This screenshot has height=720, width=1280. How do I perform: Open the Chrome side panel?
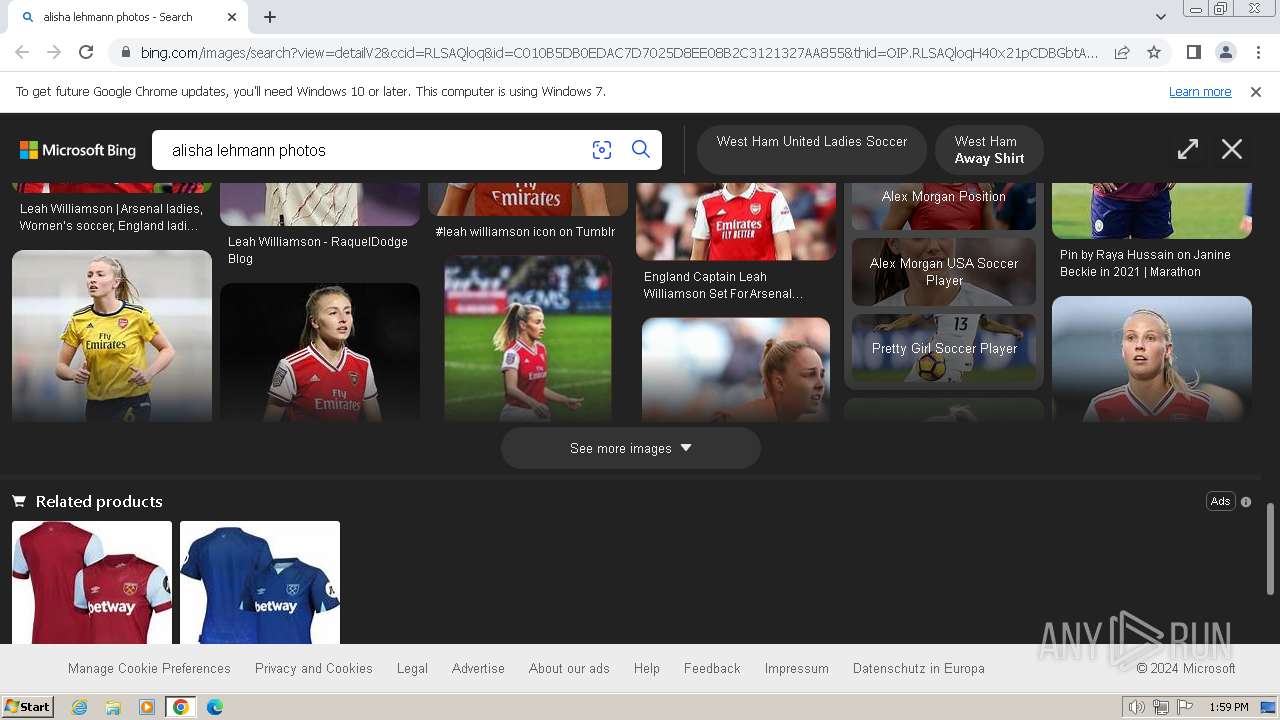[1193, 53]
